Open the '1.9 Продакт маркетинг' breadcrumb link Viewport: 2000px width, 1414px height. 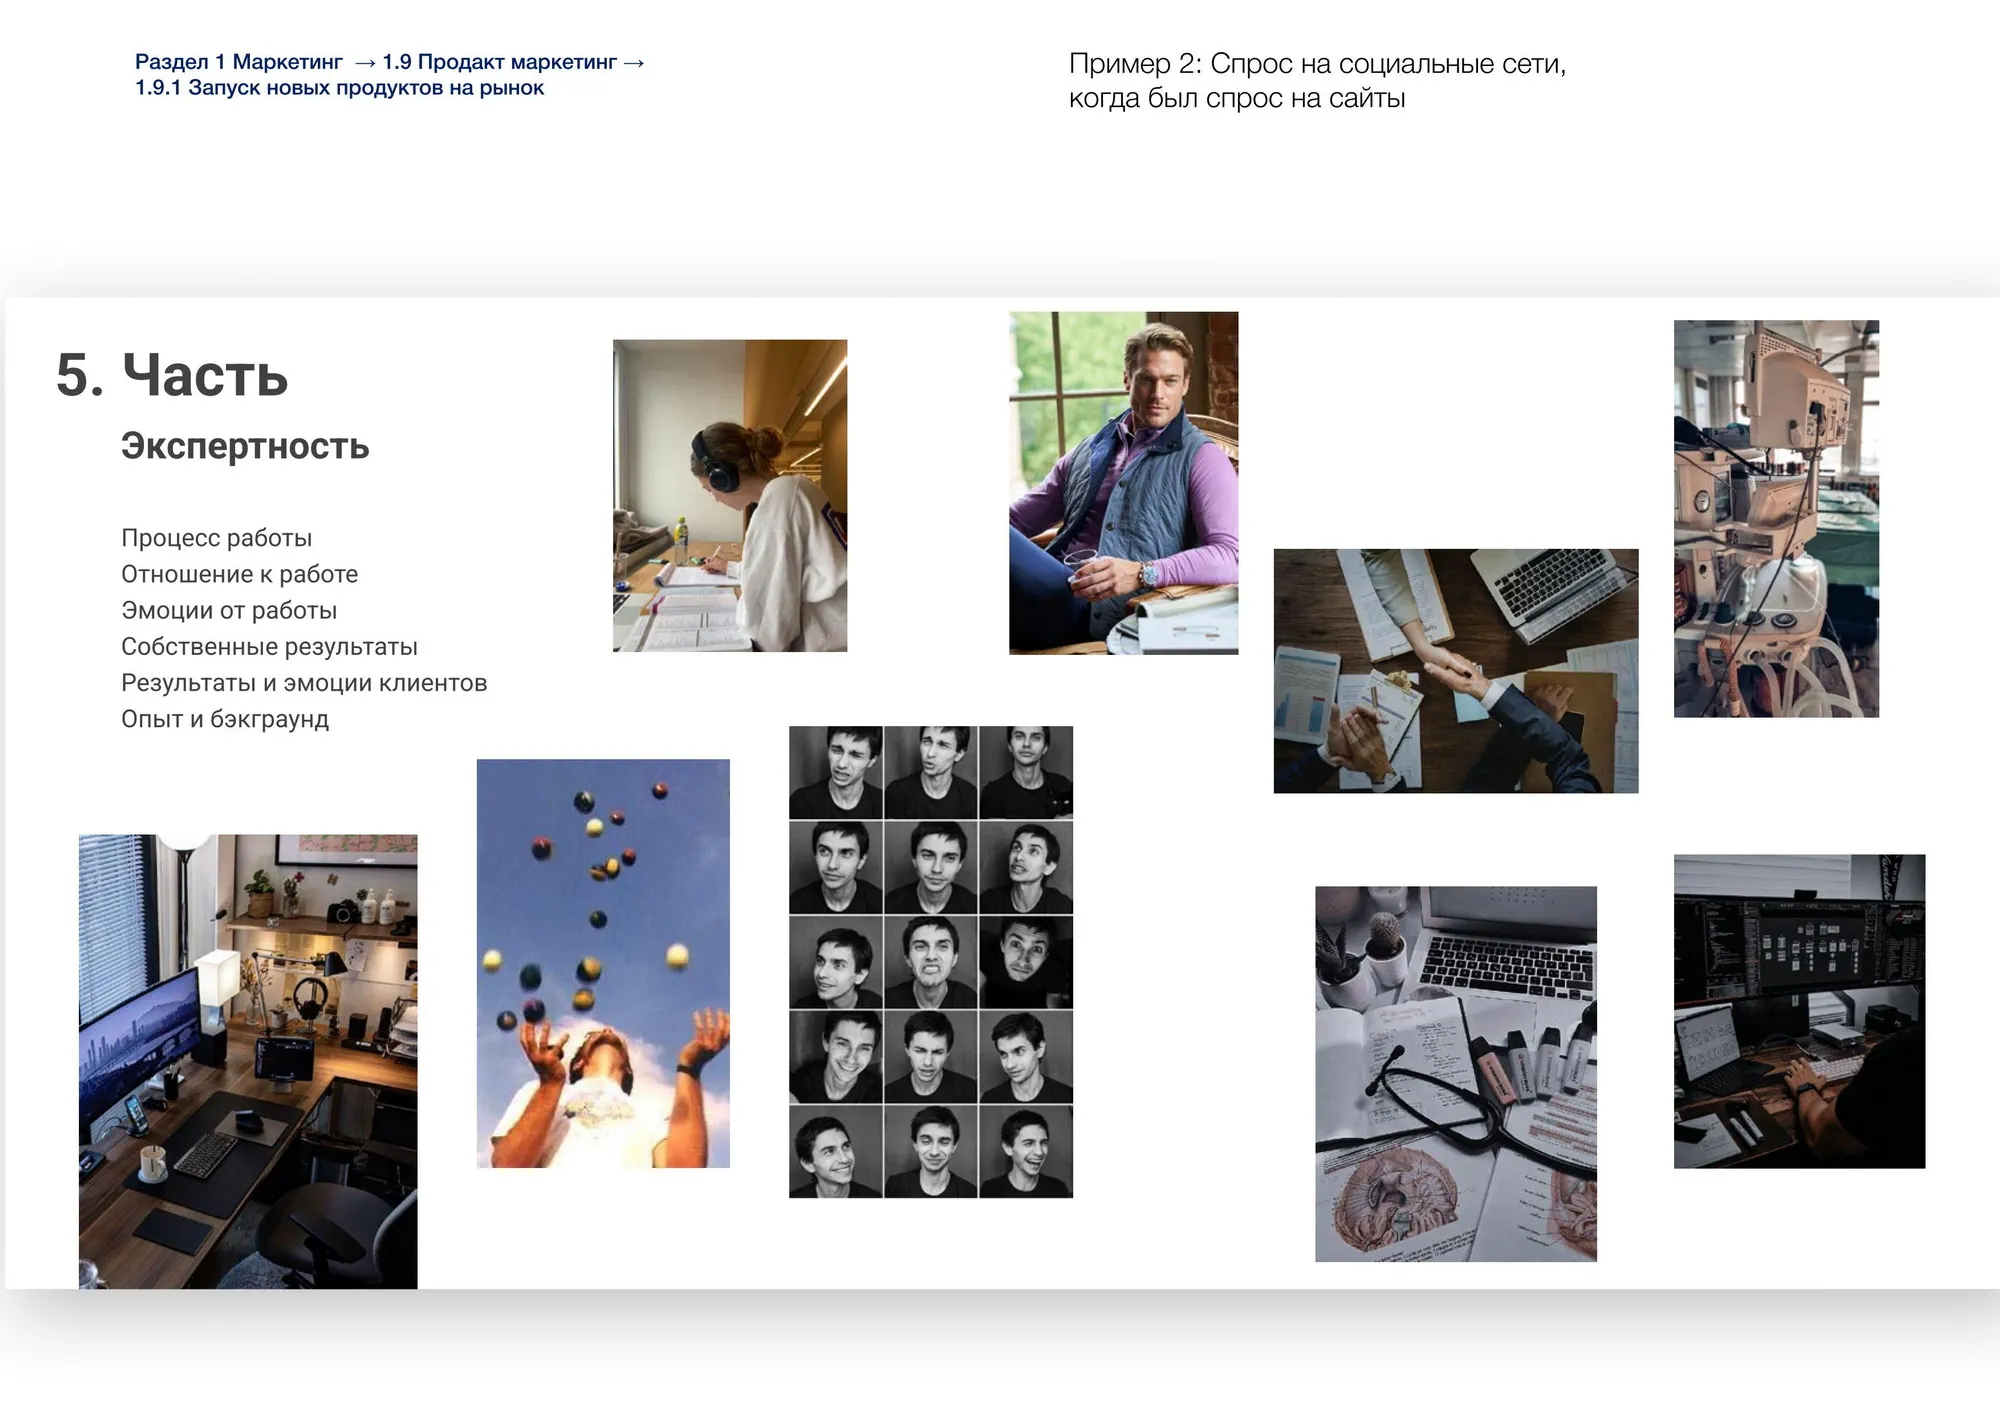[x=499, y=62]
